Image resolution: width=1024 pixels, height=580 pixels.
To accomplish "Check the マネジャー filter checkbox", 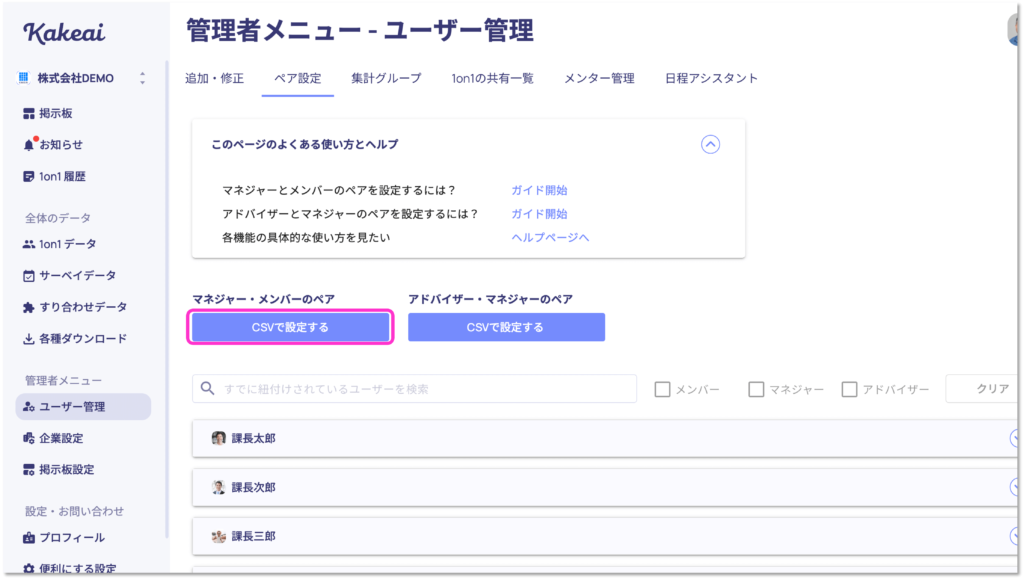I will point(756,389).
